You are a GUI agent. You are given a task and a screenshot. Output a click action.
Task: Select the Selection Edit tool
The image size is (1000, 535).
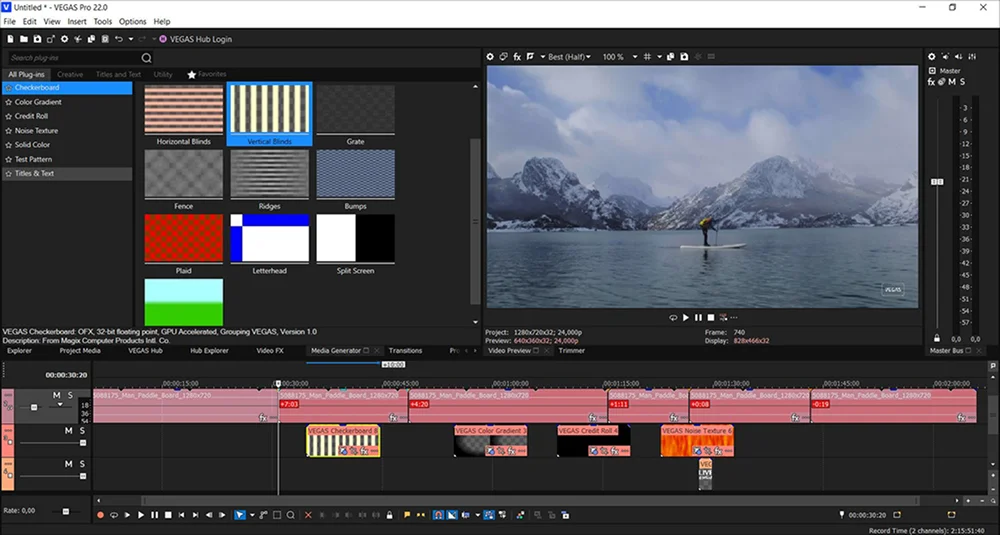(277, 515)
